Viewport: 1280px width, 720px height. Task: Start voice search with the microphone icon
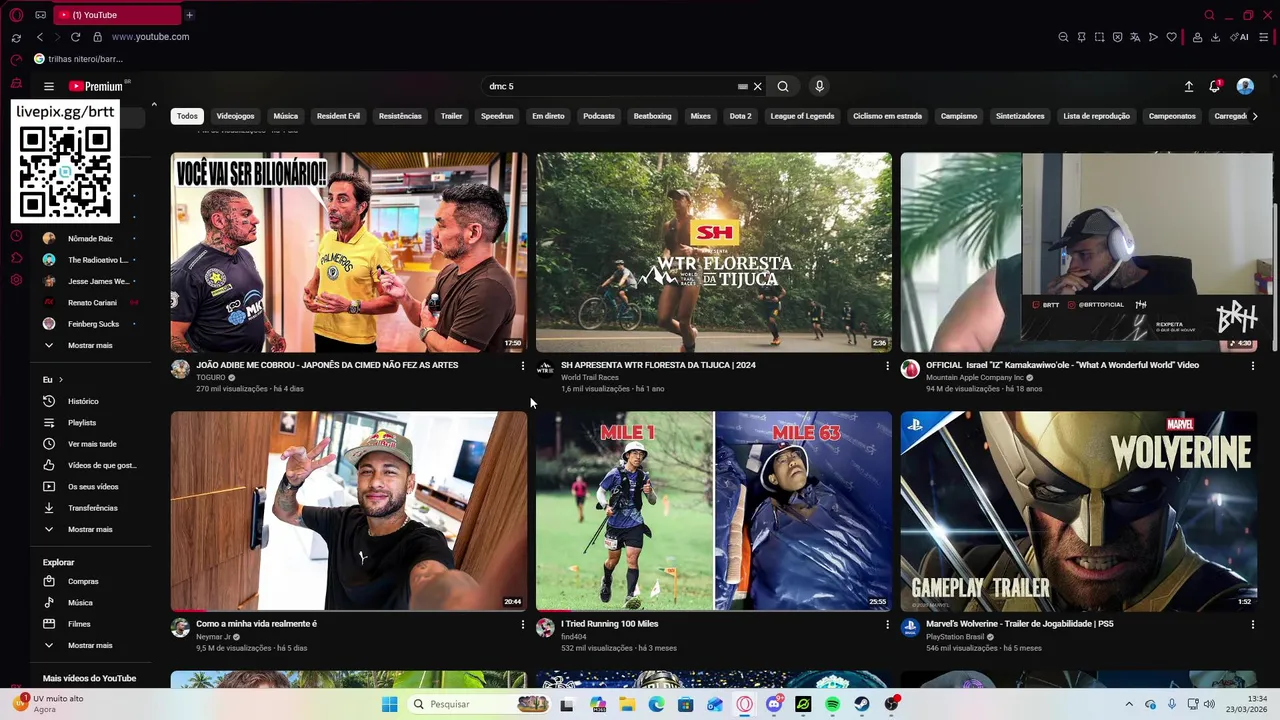[819, 86]
